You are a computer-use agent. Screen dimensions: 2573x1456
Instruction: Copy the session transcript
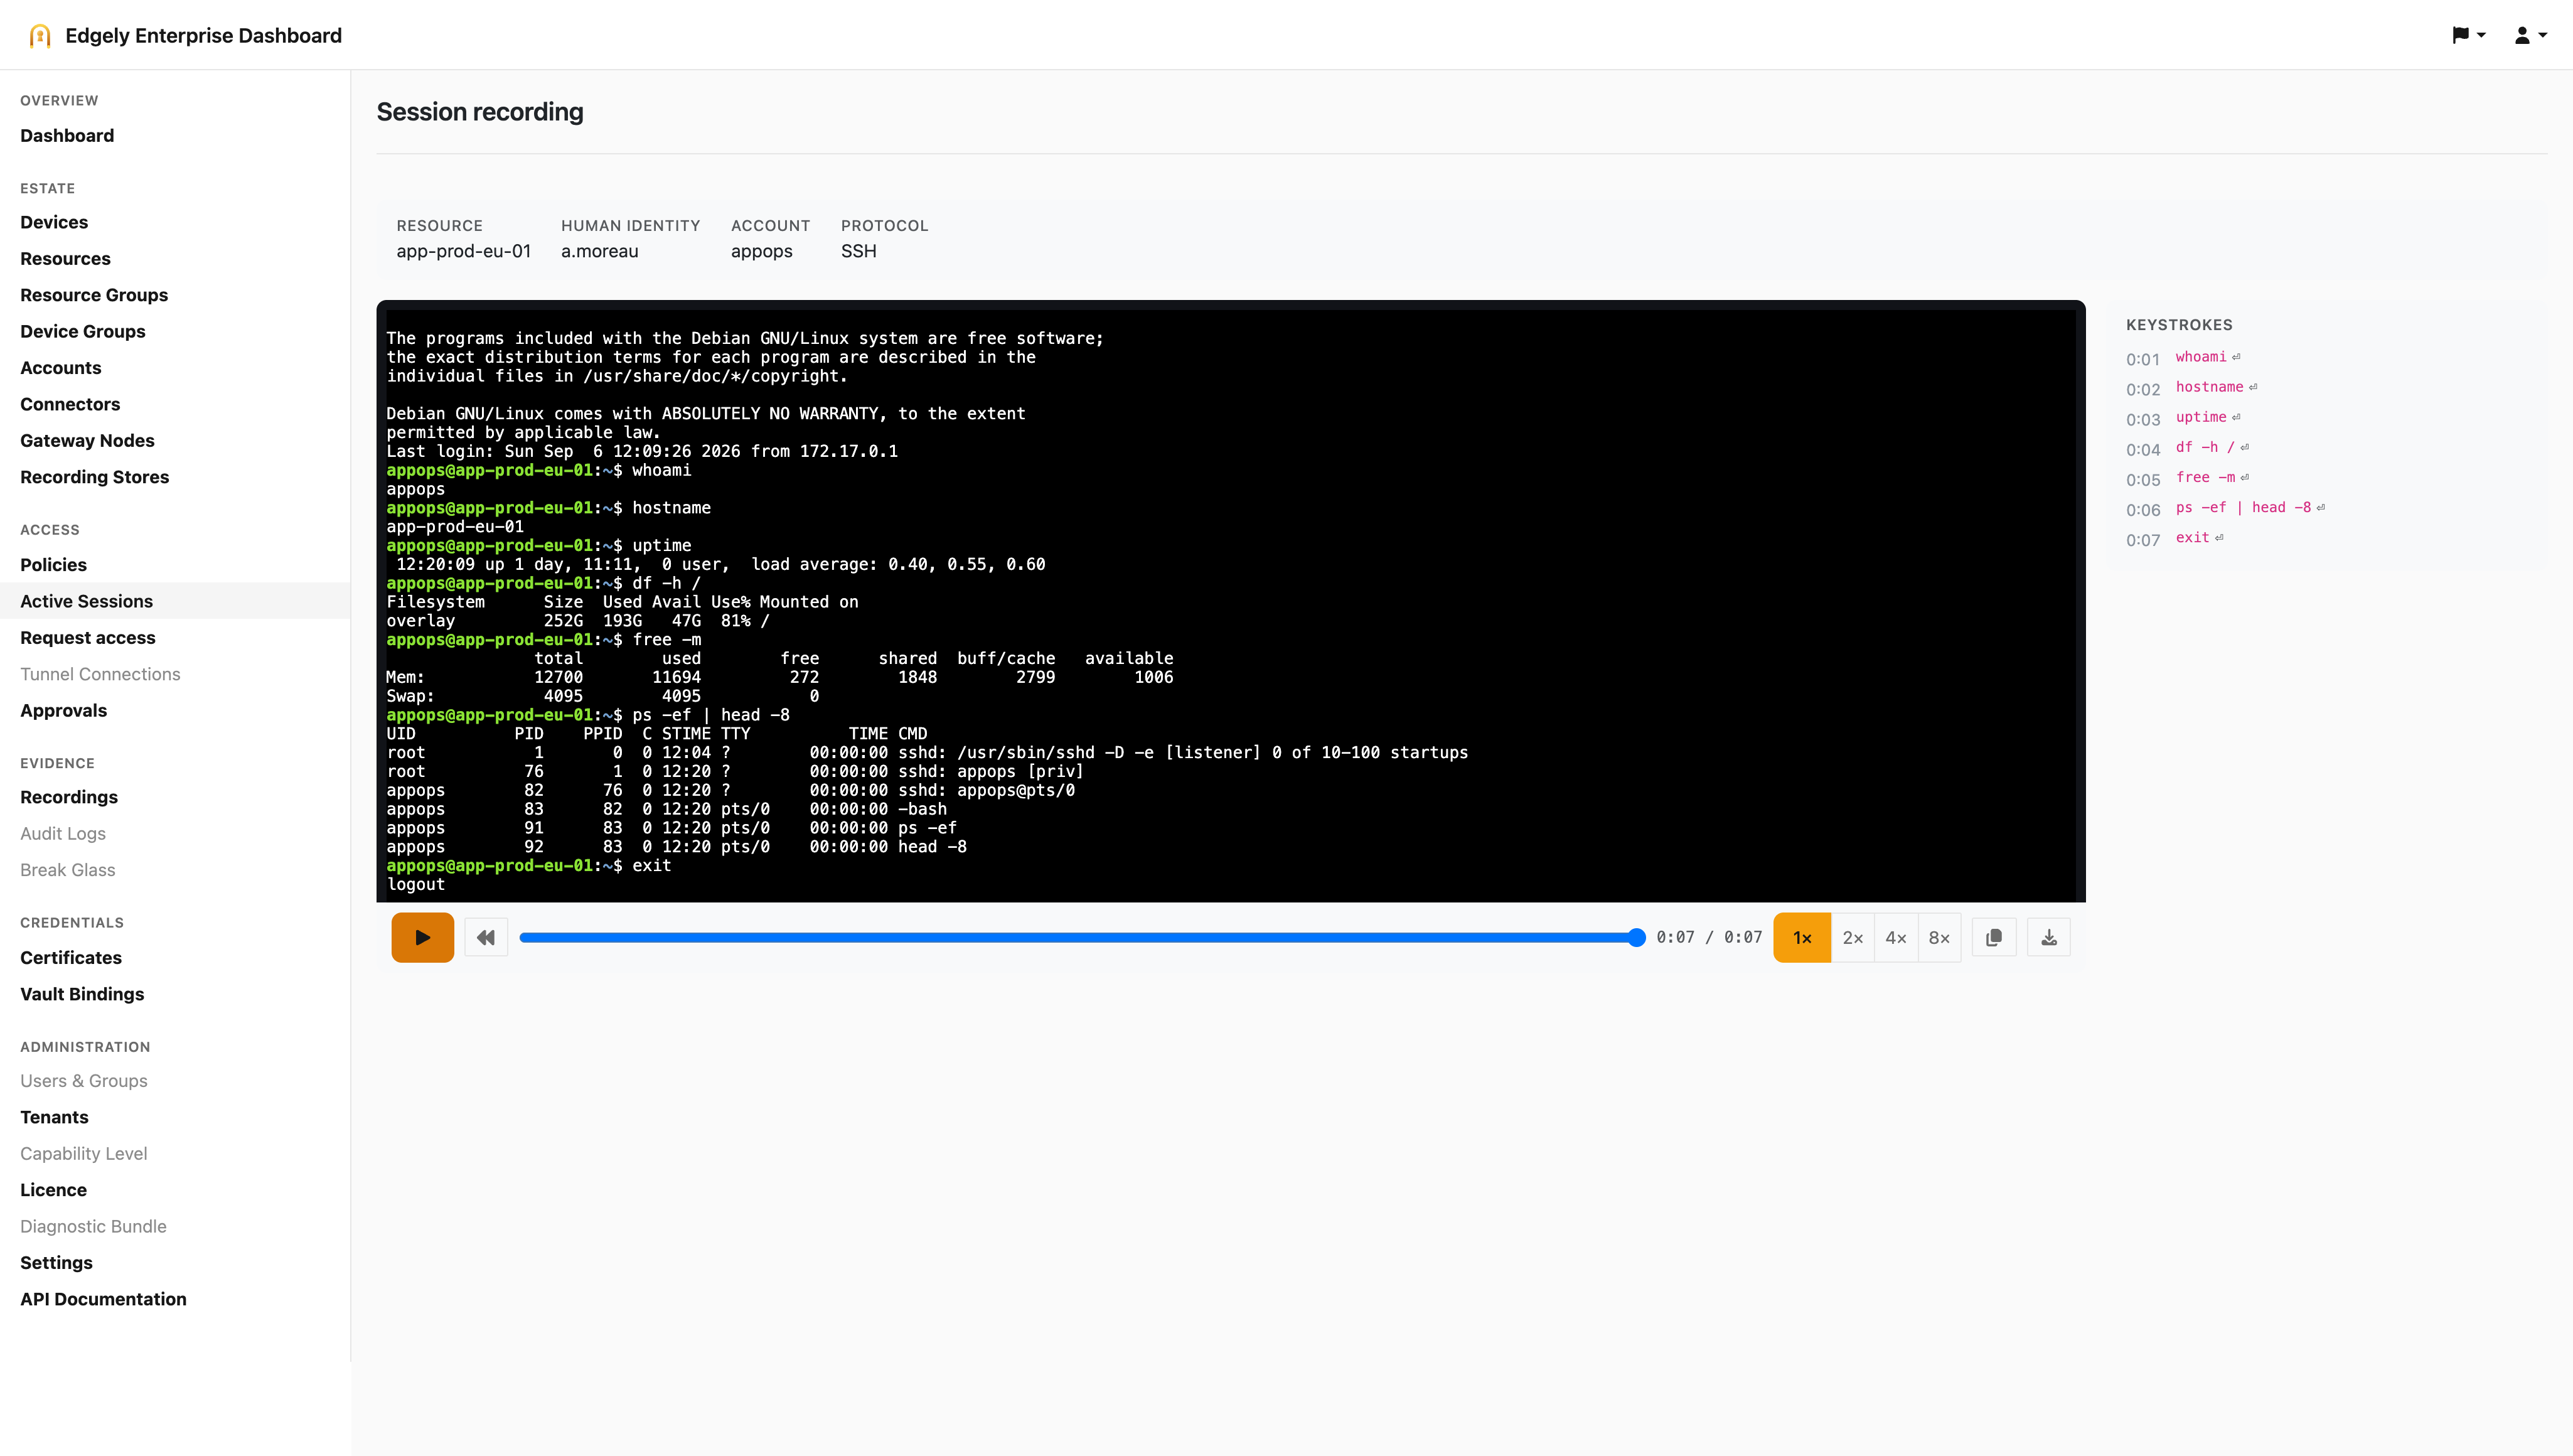pyautogui.click(x=1994, y=937)
